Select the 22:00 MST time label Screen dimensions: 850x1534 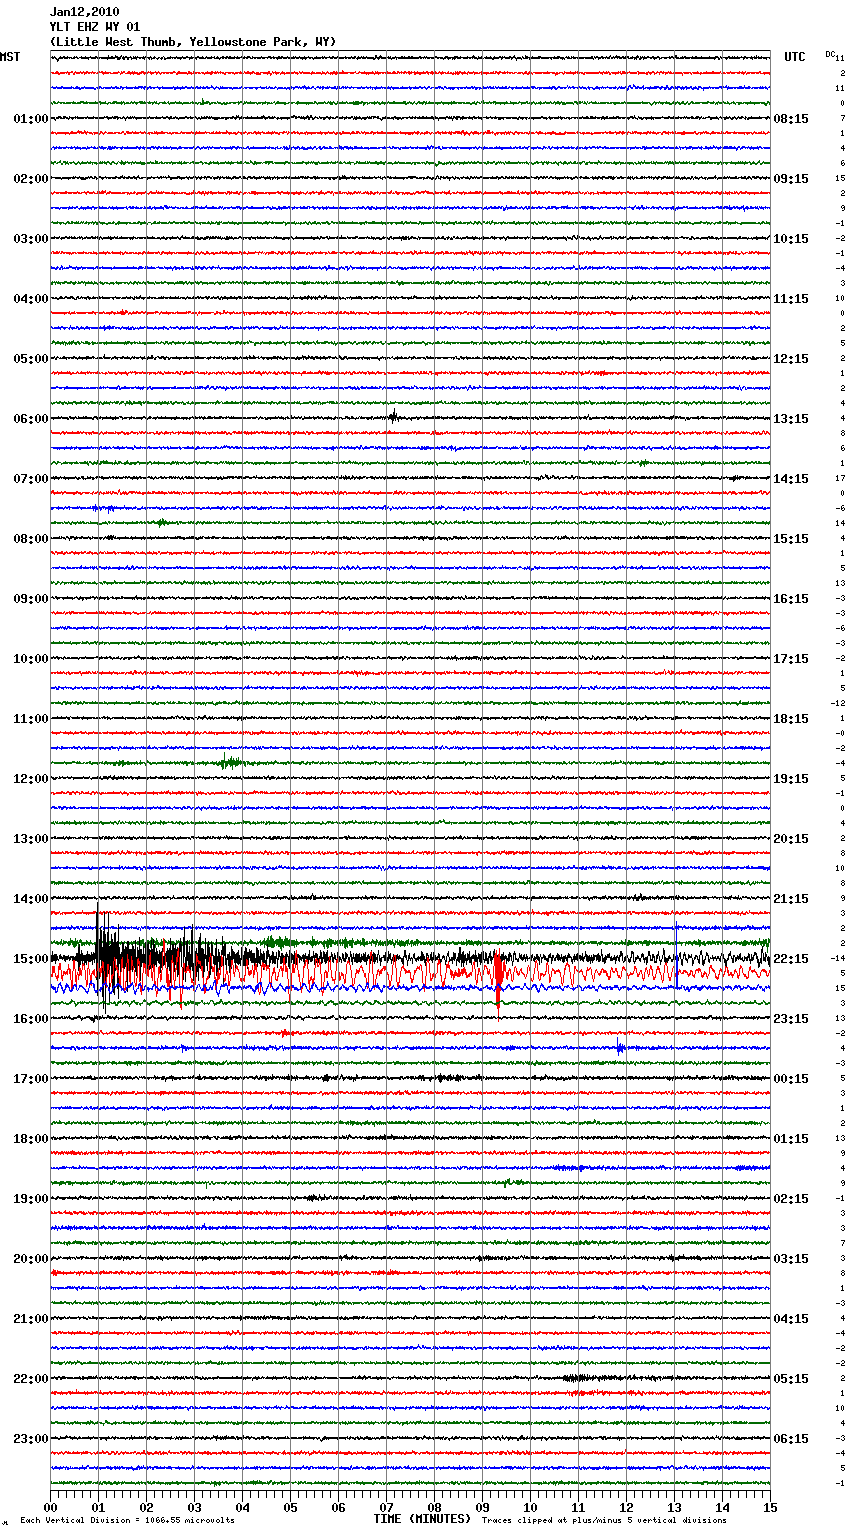(31, 1379)
